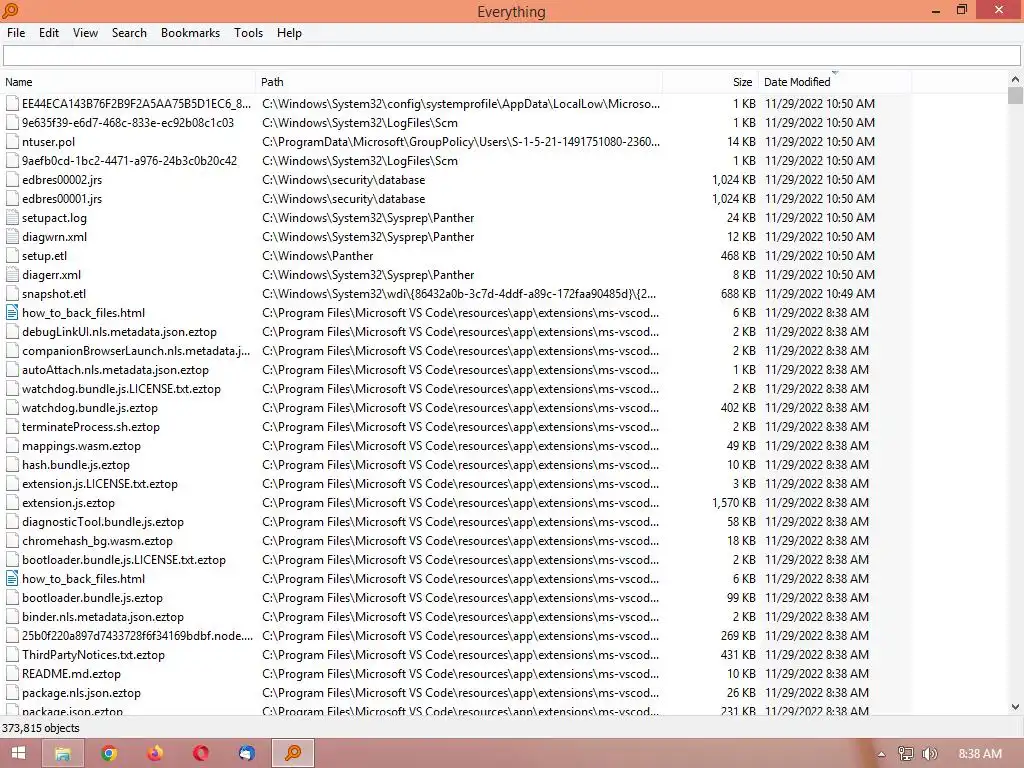This screenshot has width=1024, height=768.
Task: Click the 1,570 KB size cell
Action: tap(733, 502)
